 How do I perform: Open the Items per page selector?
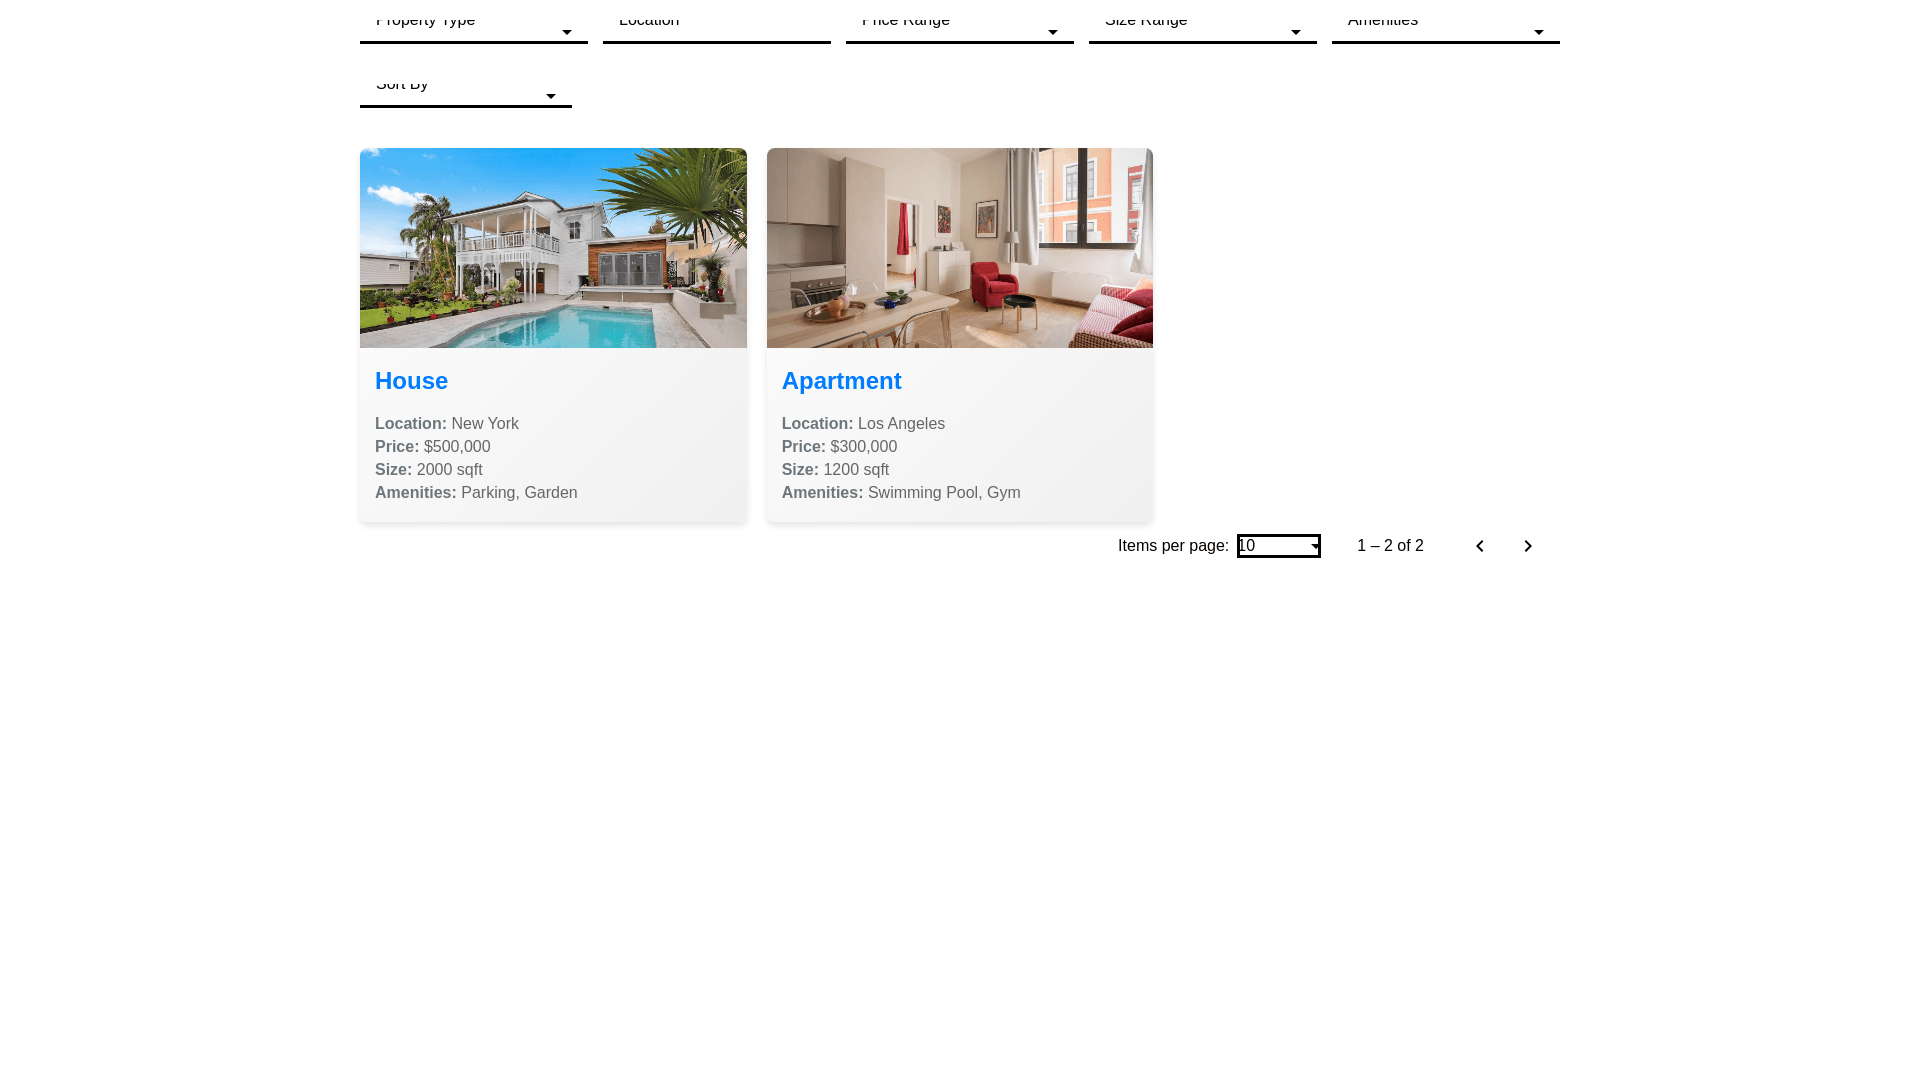pyautogui.click(x=1278, y=546)
